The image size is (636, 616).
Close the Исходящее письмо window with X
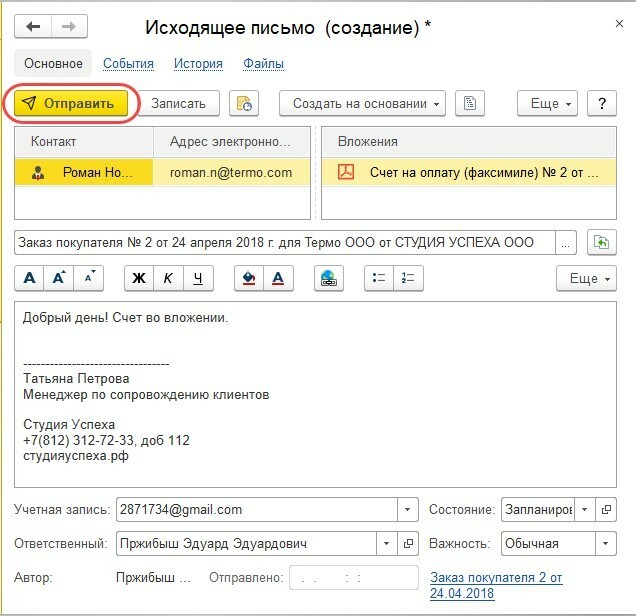(x=619, y=24)
